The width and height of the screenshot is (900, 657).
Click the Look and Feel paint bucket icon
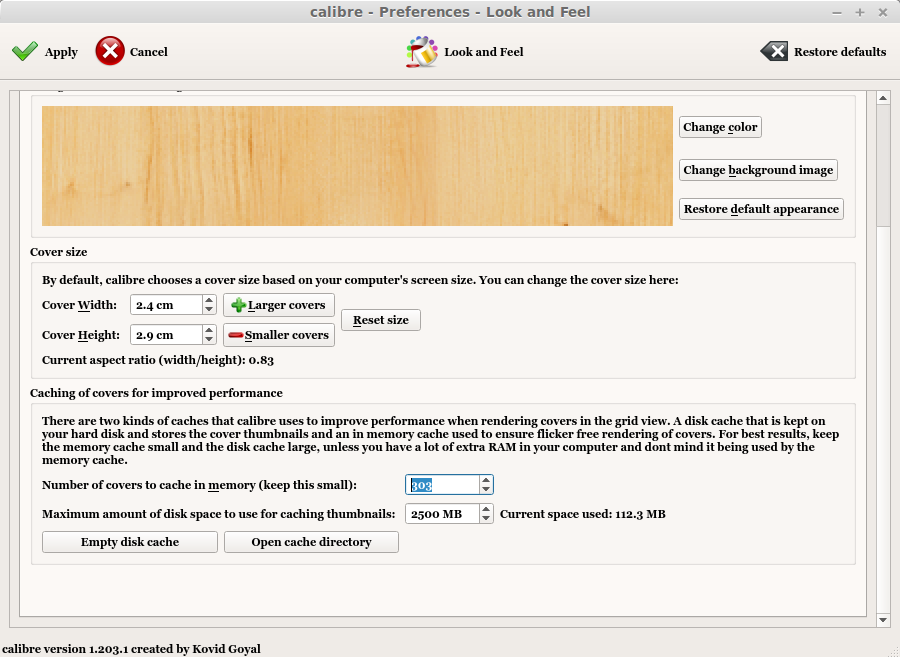422,52
